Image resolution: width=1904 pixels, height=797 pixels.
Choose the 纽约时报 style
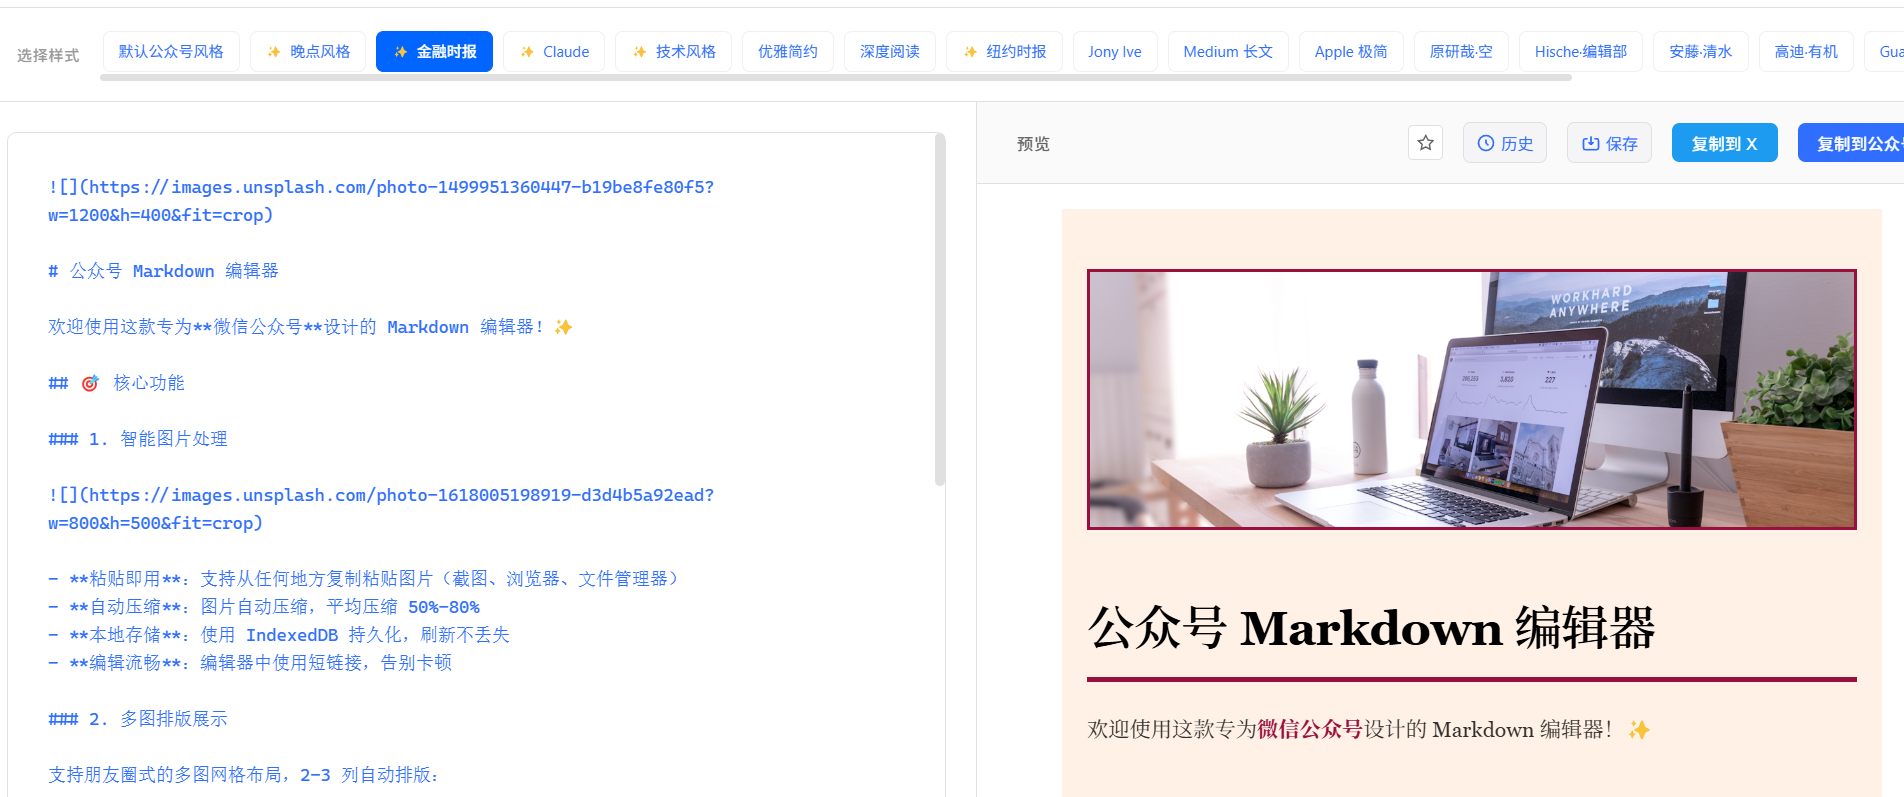point(1004,52)
